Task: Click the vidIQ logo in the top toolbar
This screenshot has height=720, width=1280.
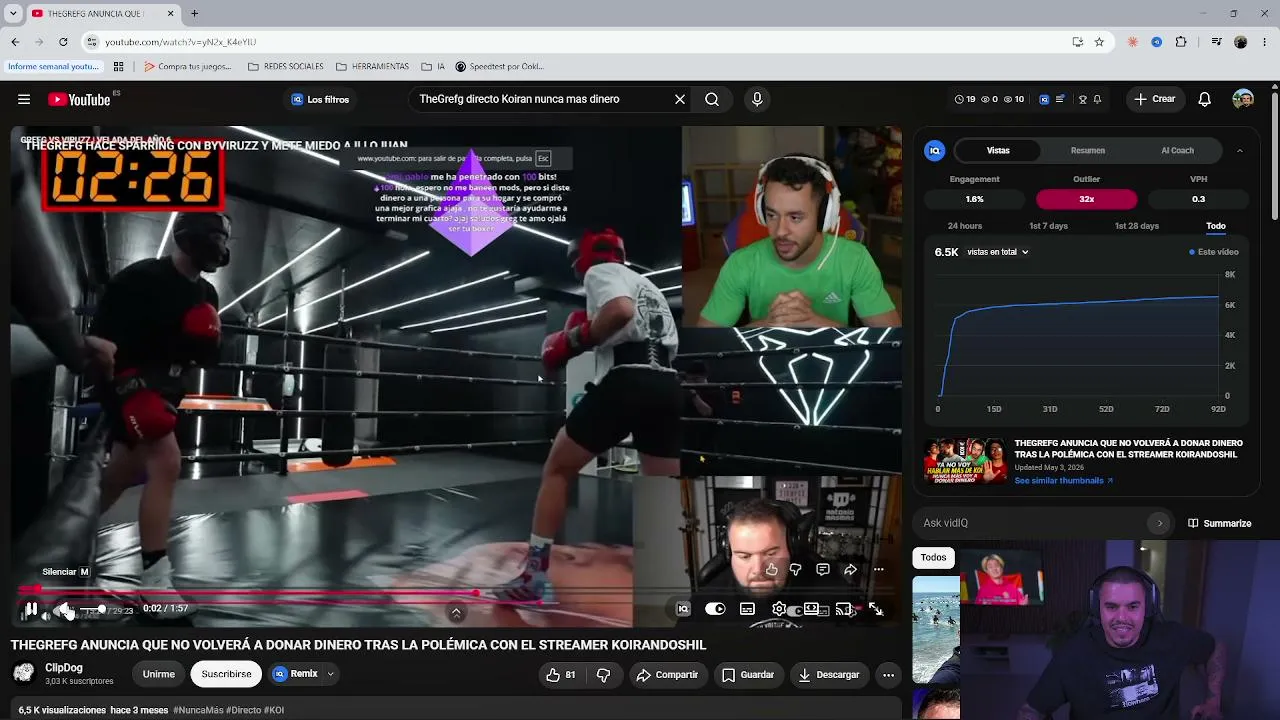Action: tap(1044, 99)
